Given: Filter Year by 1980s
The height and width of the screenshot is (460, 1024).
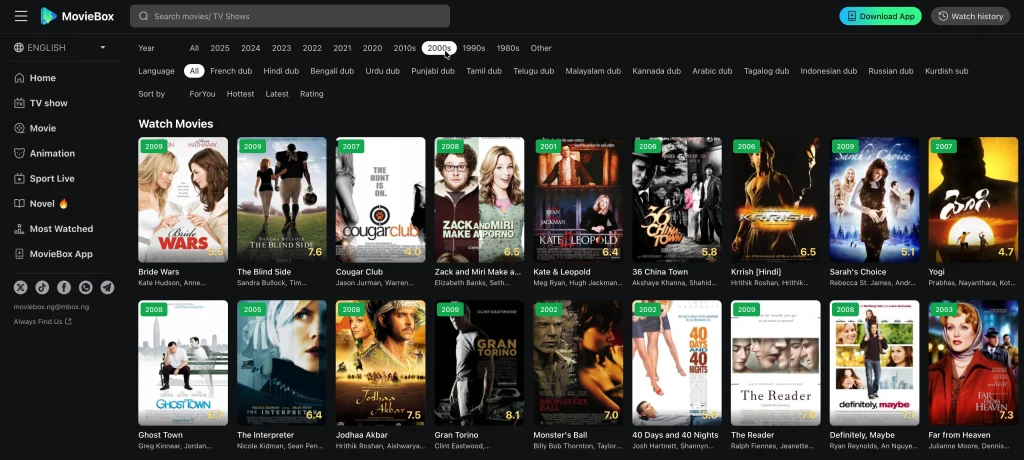Looking at the screenshot, I should 507,48.
